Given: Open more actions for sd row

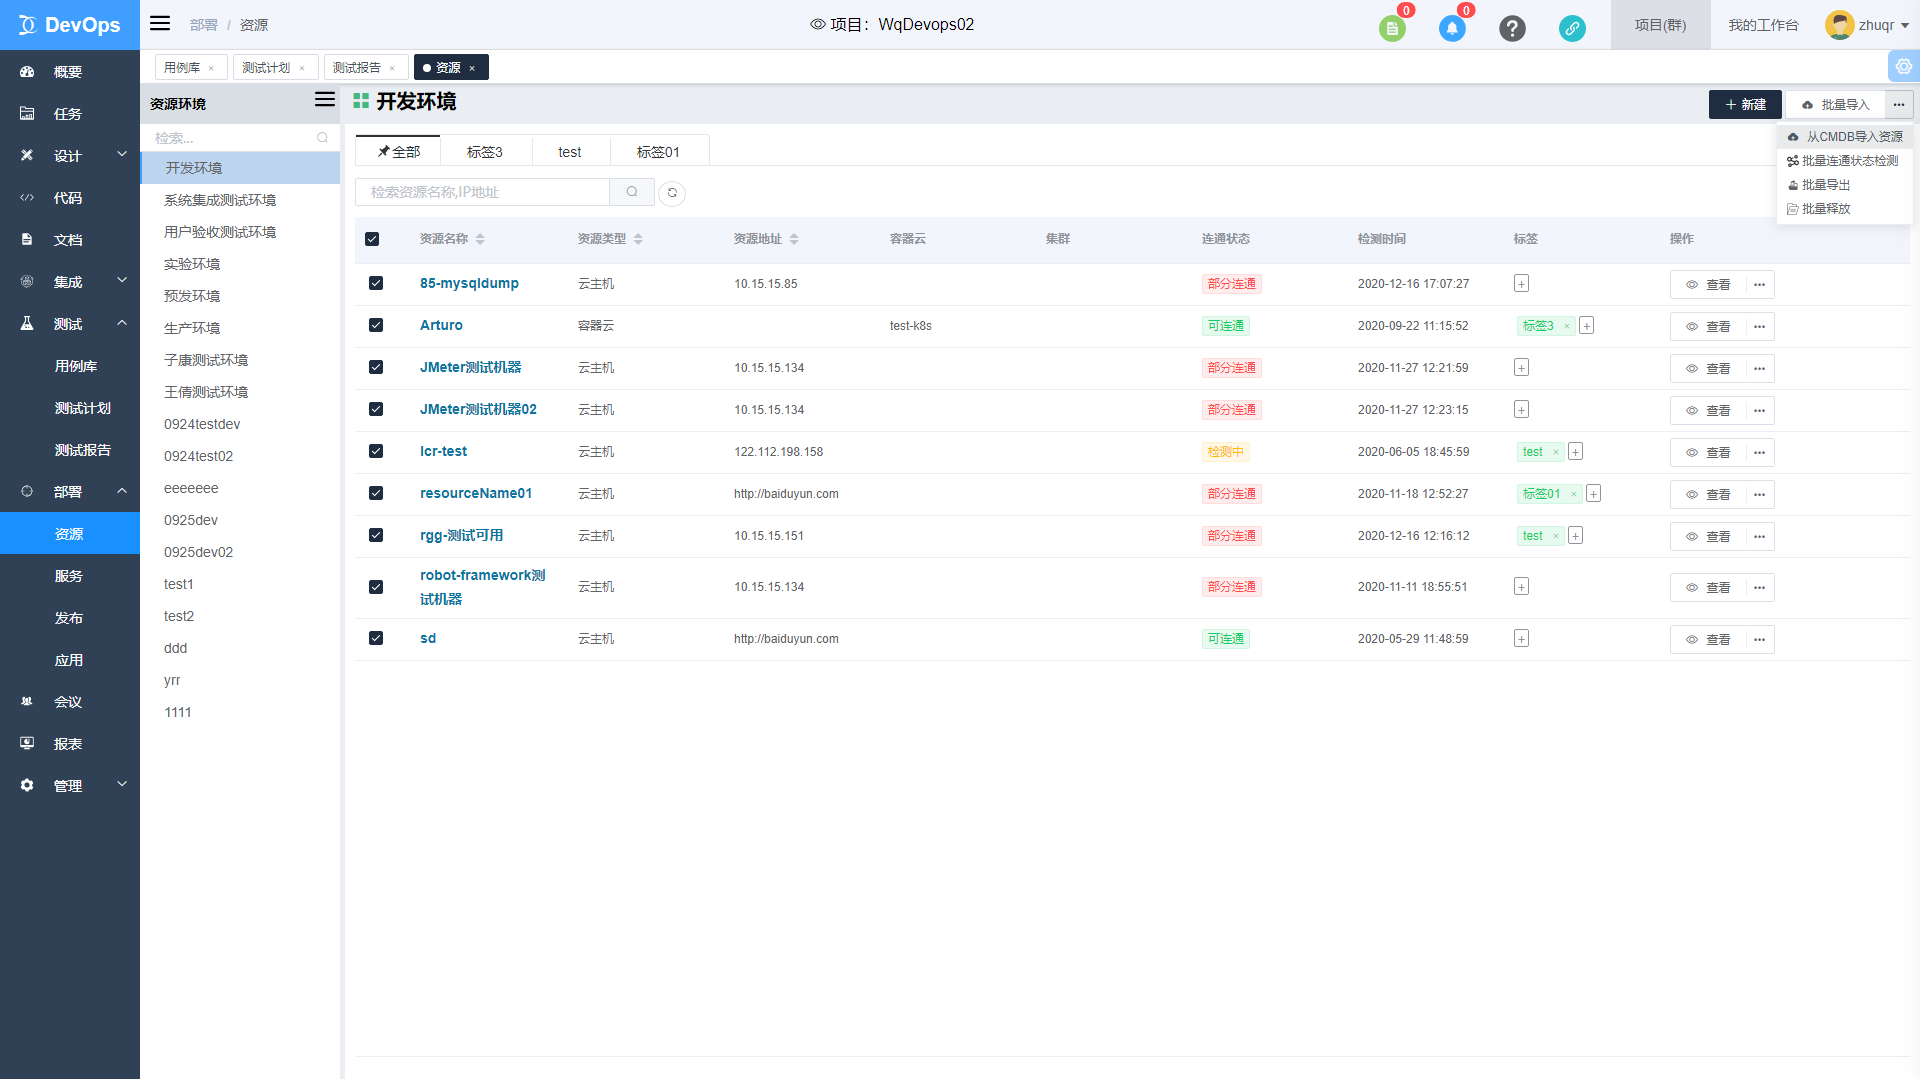Looking at the screenshot, I should pos(1759,640).
